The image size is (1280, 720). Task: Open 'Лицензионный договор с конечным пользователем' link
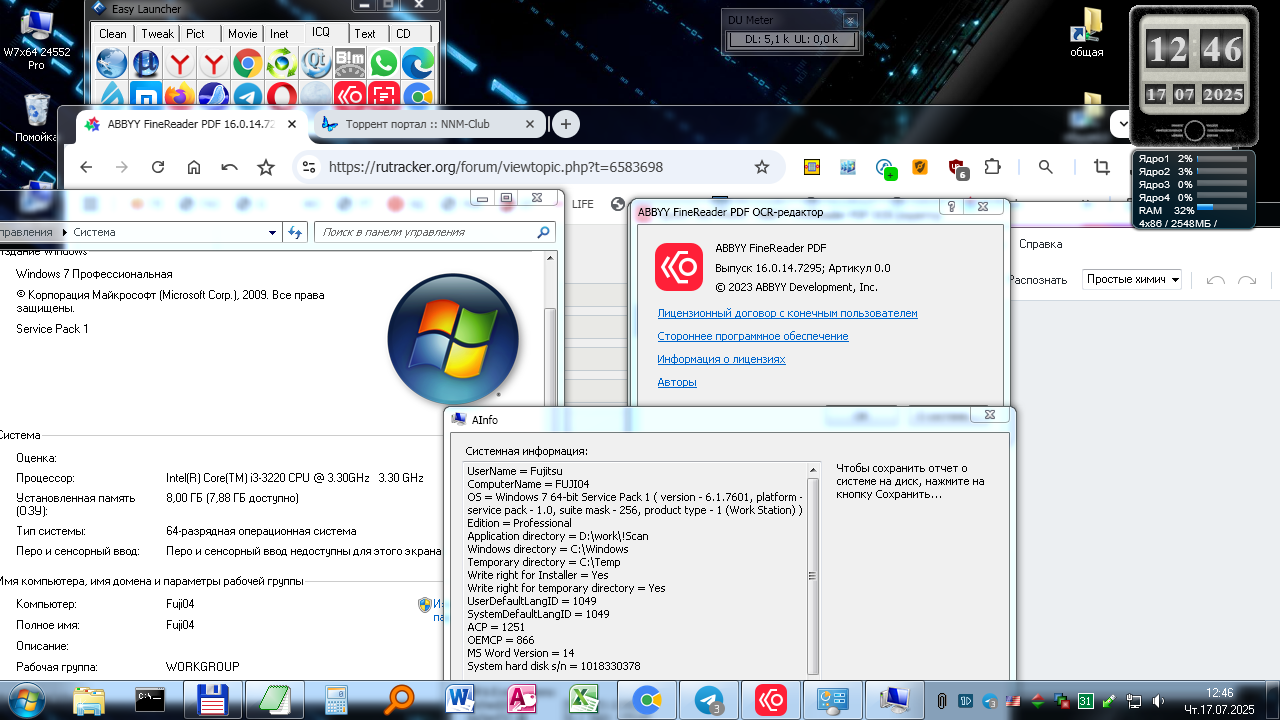tap(787, 313)
